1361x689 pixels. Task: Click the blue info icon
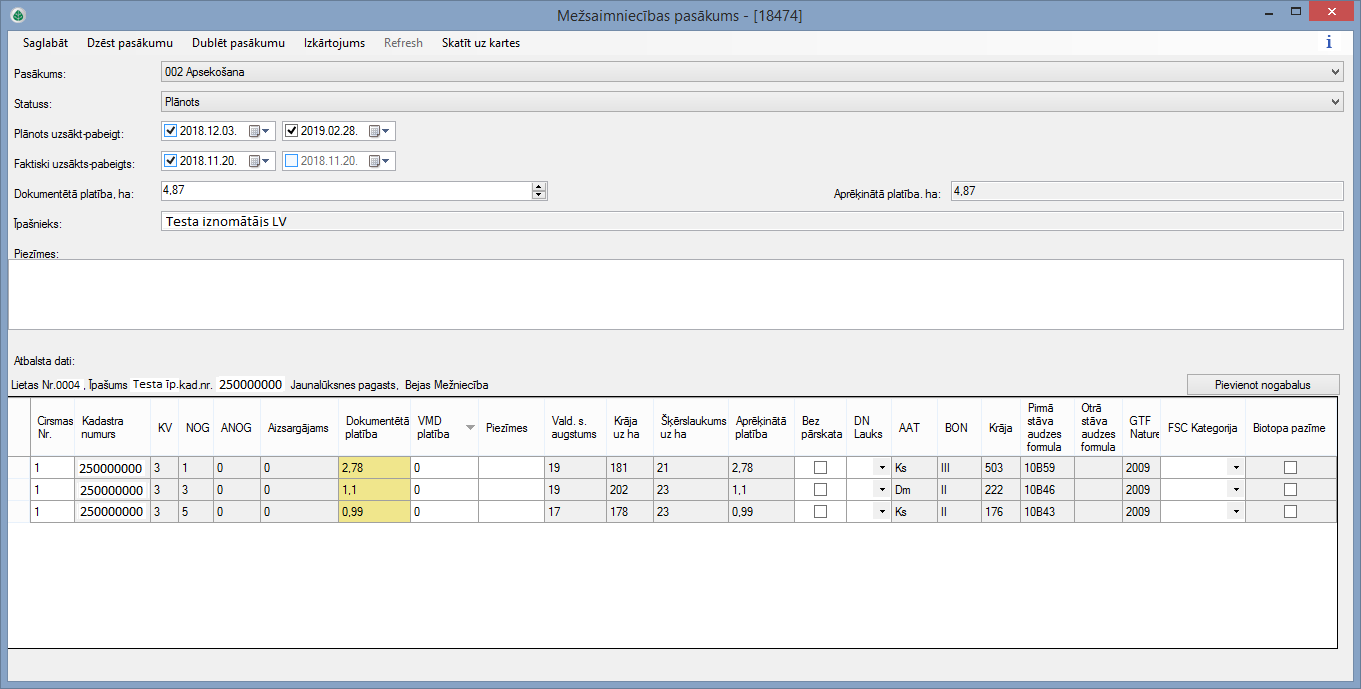pyautogui.click(x=1328, y=43)
